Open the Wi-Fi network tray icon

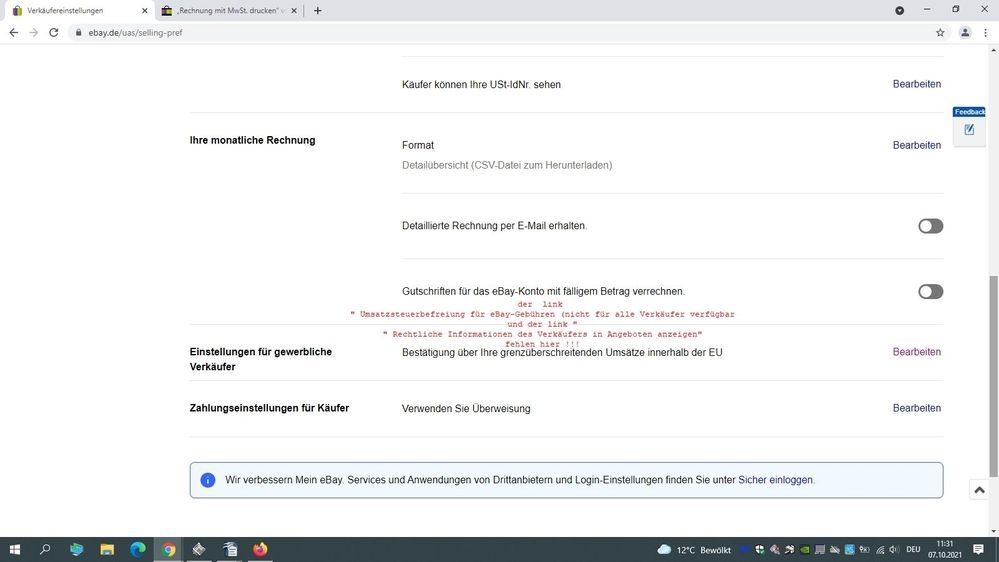(x=880, y=550)
